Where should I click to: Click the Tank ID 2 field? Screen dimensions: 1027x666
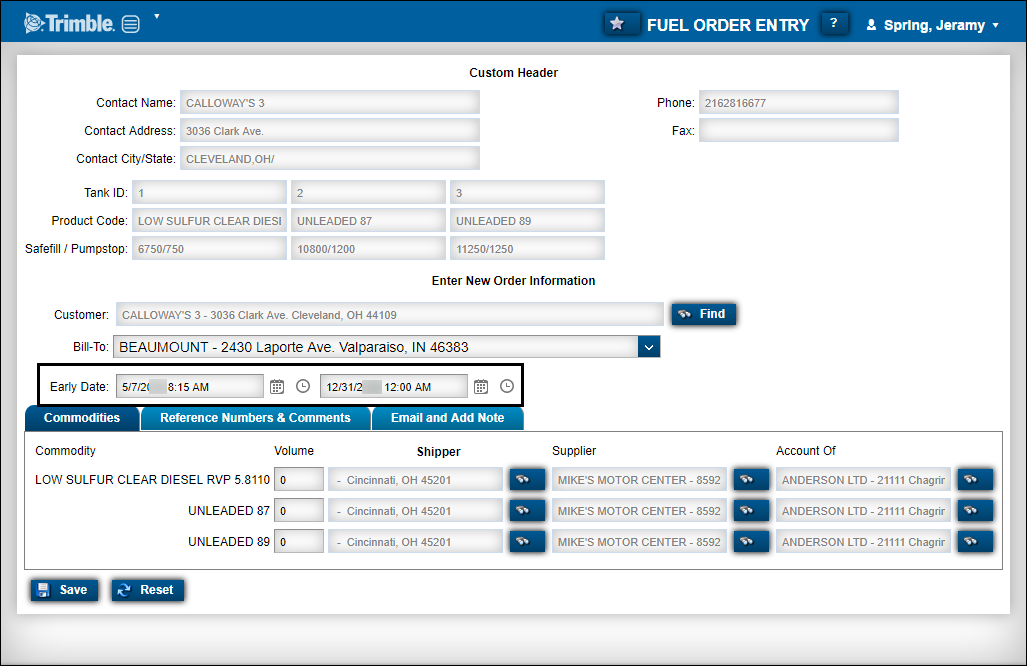(368, 193)
